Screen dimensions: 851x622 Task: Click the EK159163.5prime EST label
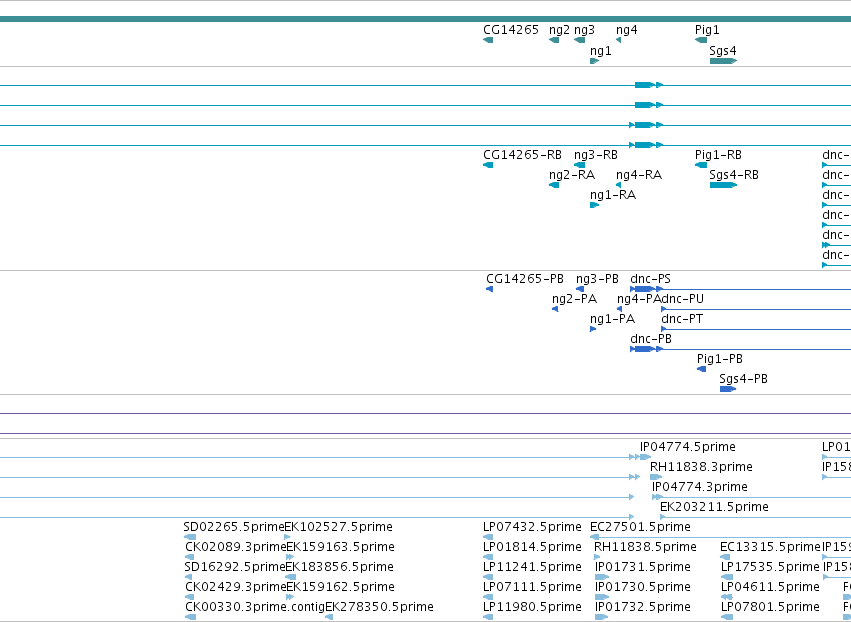coord(340,547)
